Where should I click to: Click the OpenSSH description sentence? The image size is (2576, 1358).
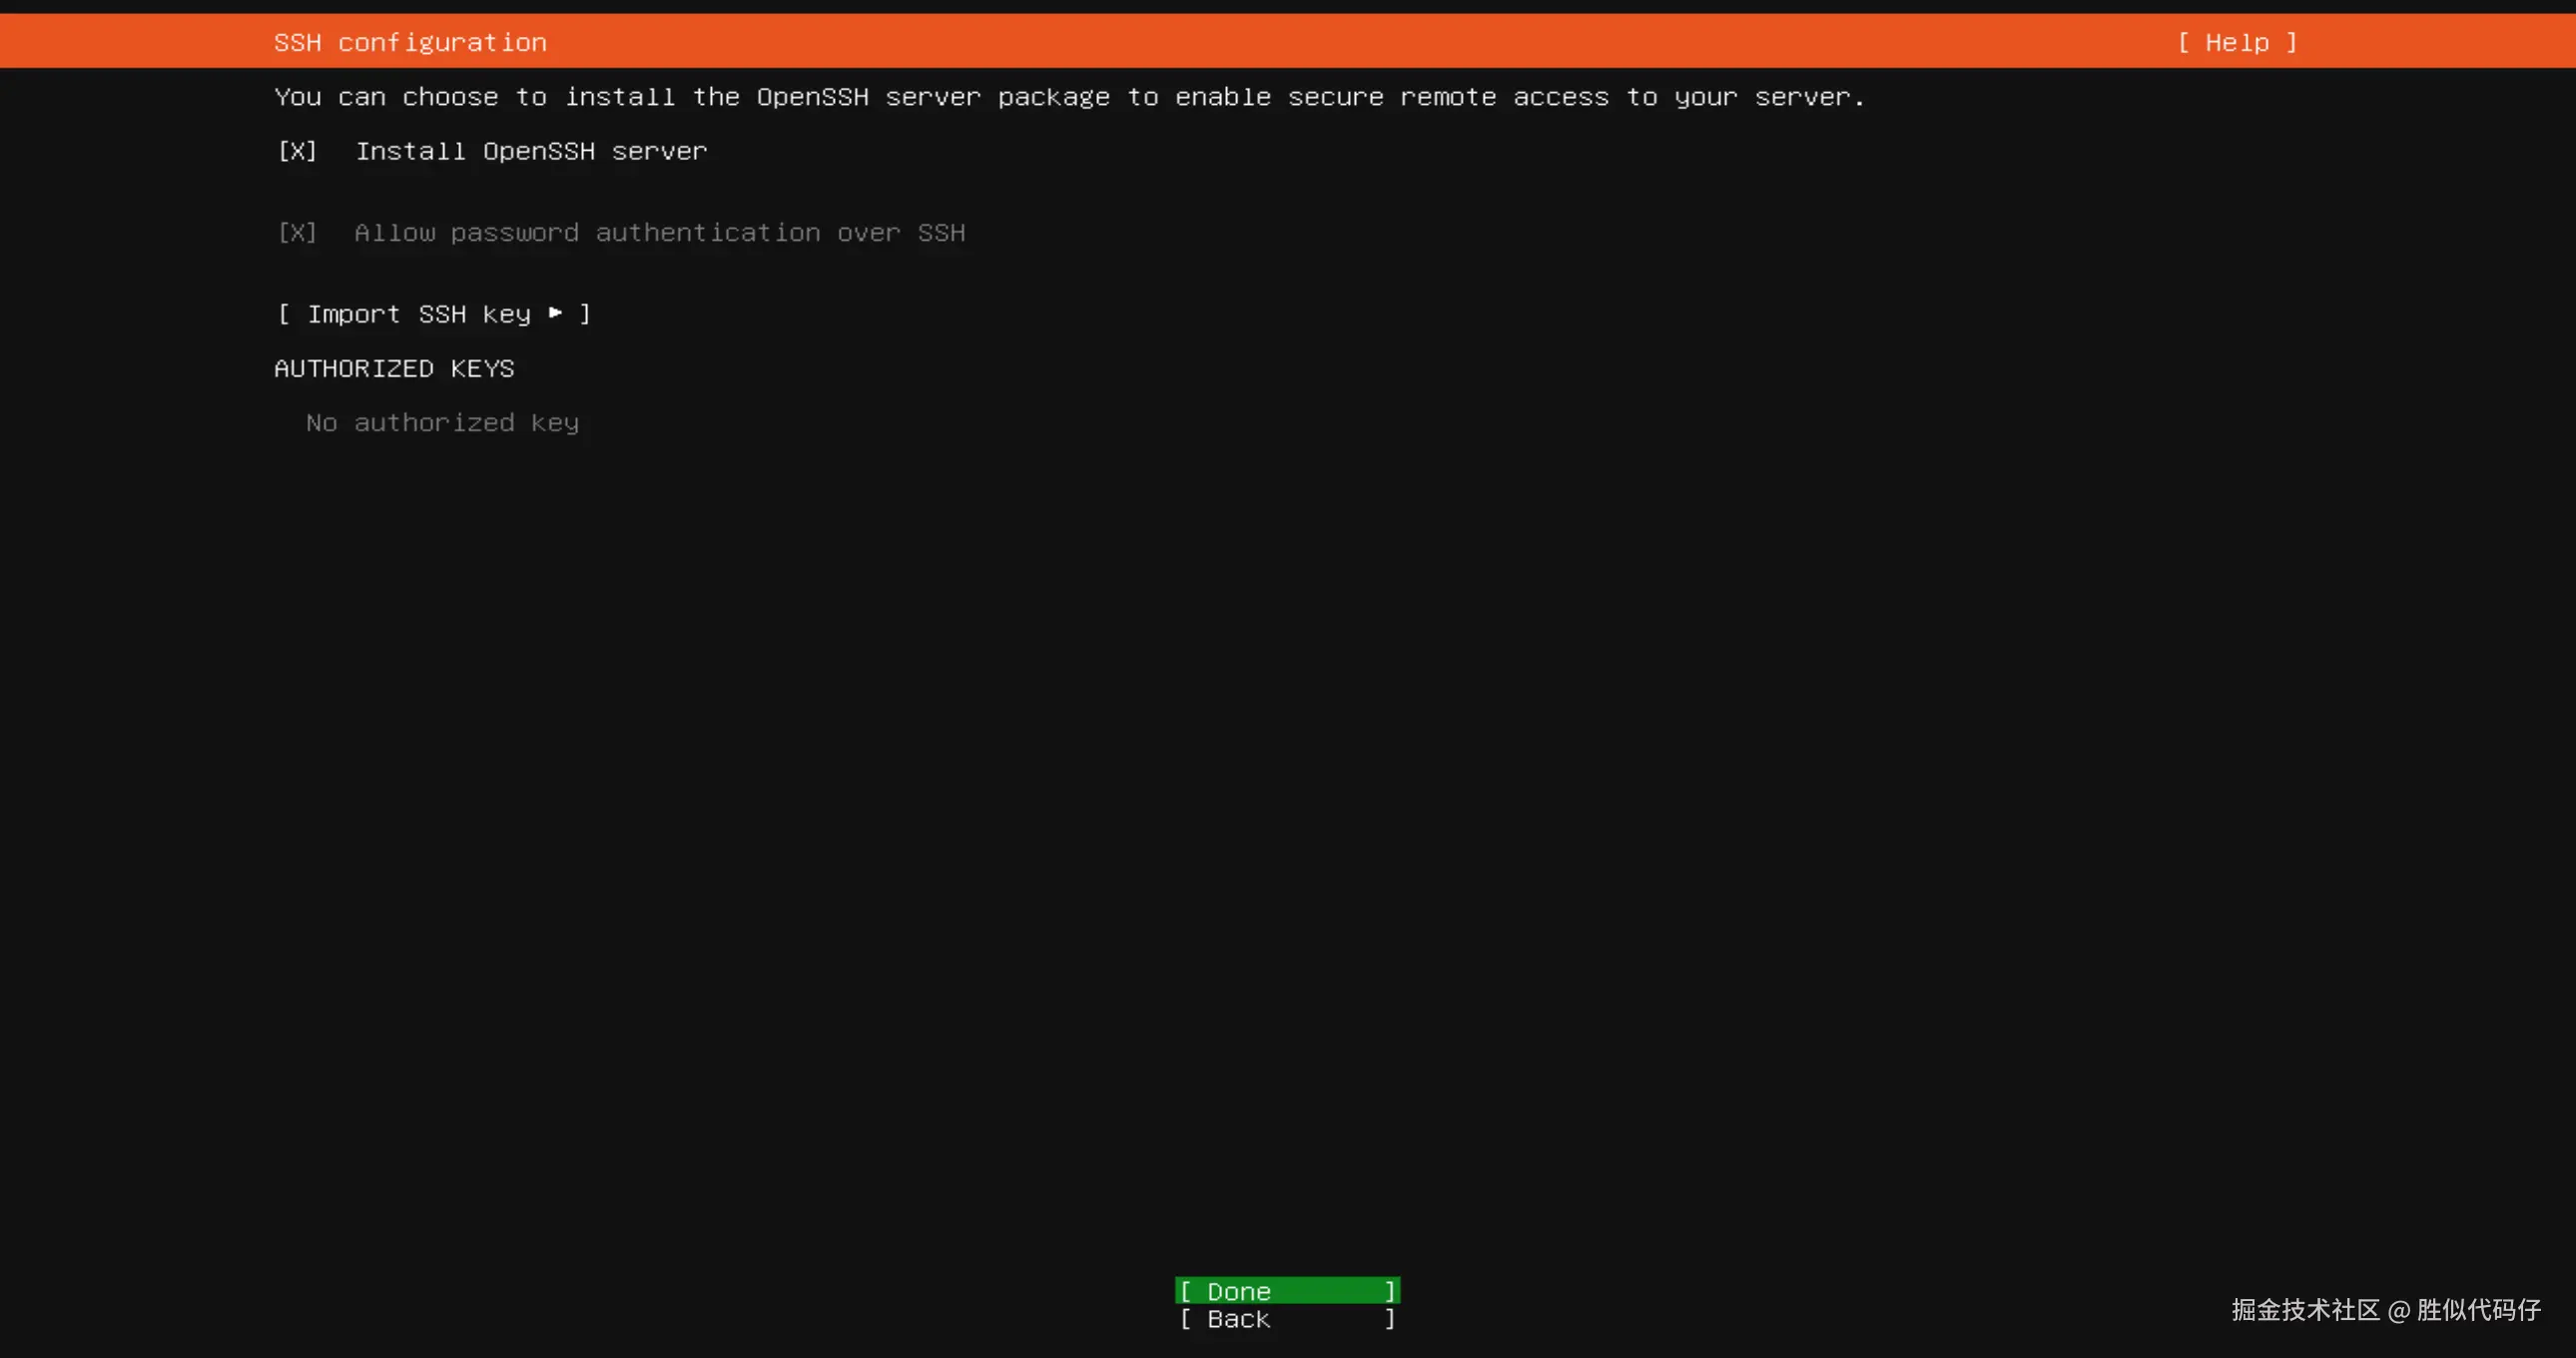click(x=1069, y=97)
